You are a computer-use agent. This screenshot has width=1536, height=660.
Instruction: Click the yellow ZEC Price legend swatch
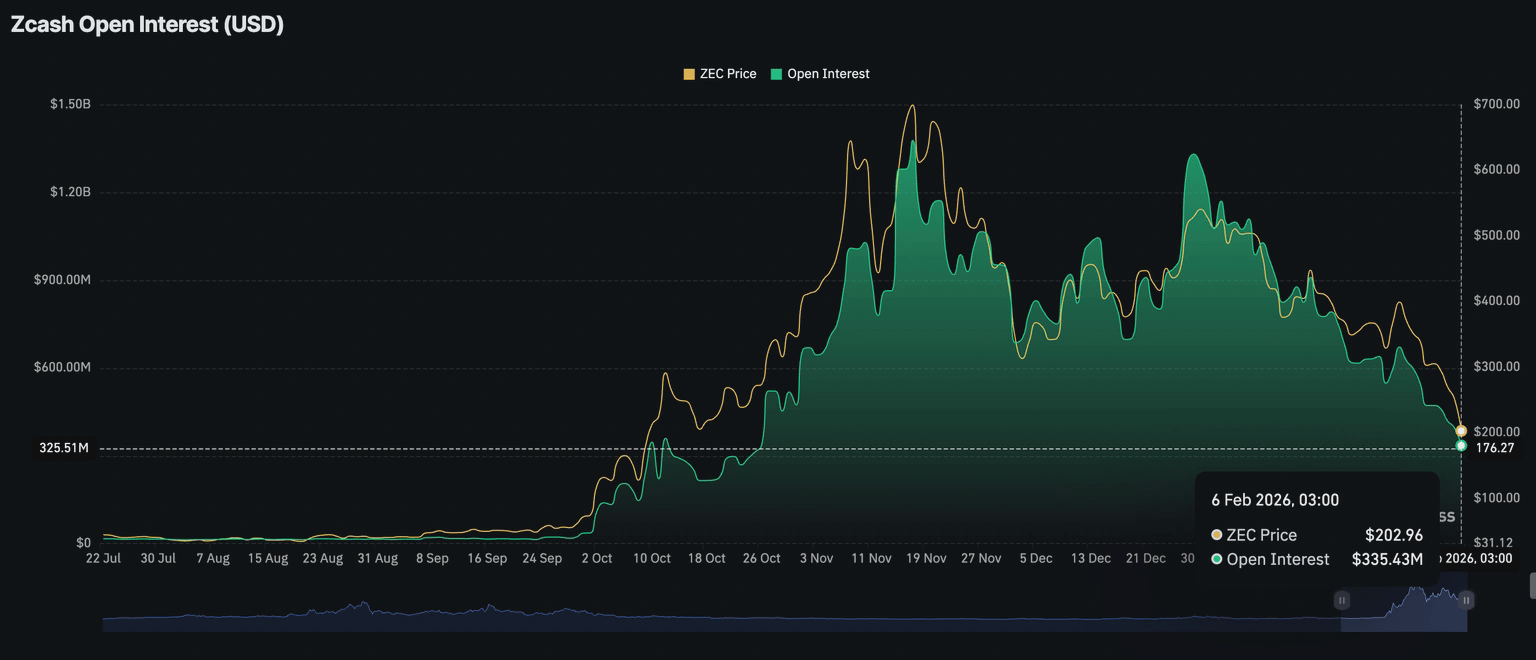click(689, 74)
